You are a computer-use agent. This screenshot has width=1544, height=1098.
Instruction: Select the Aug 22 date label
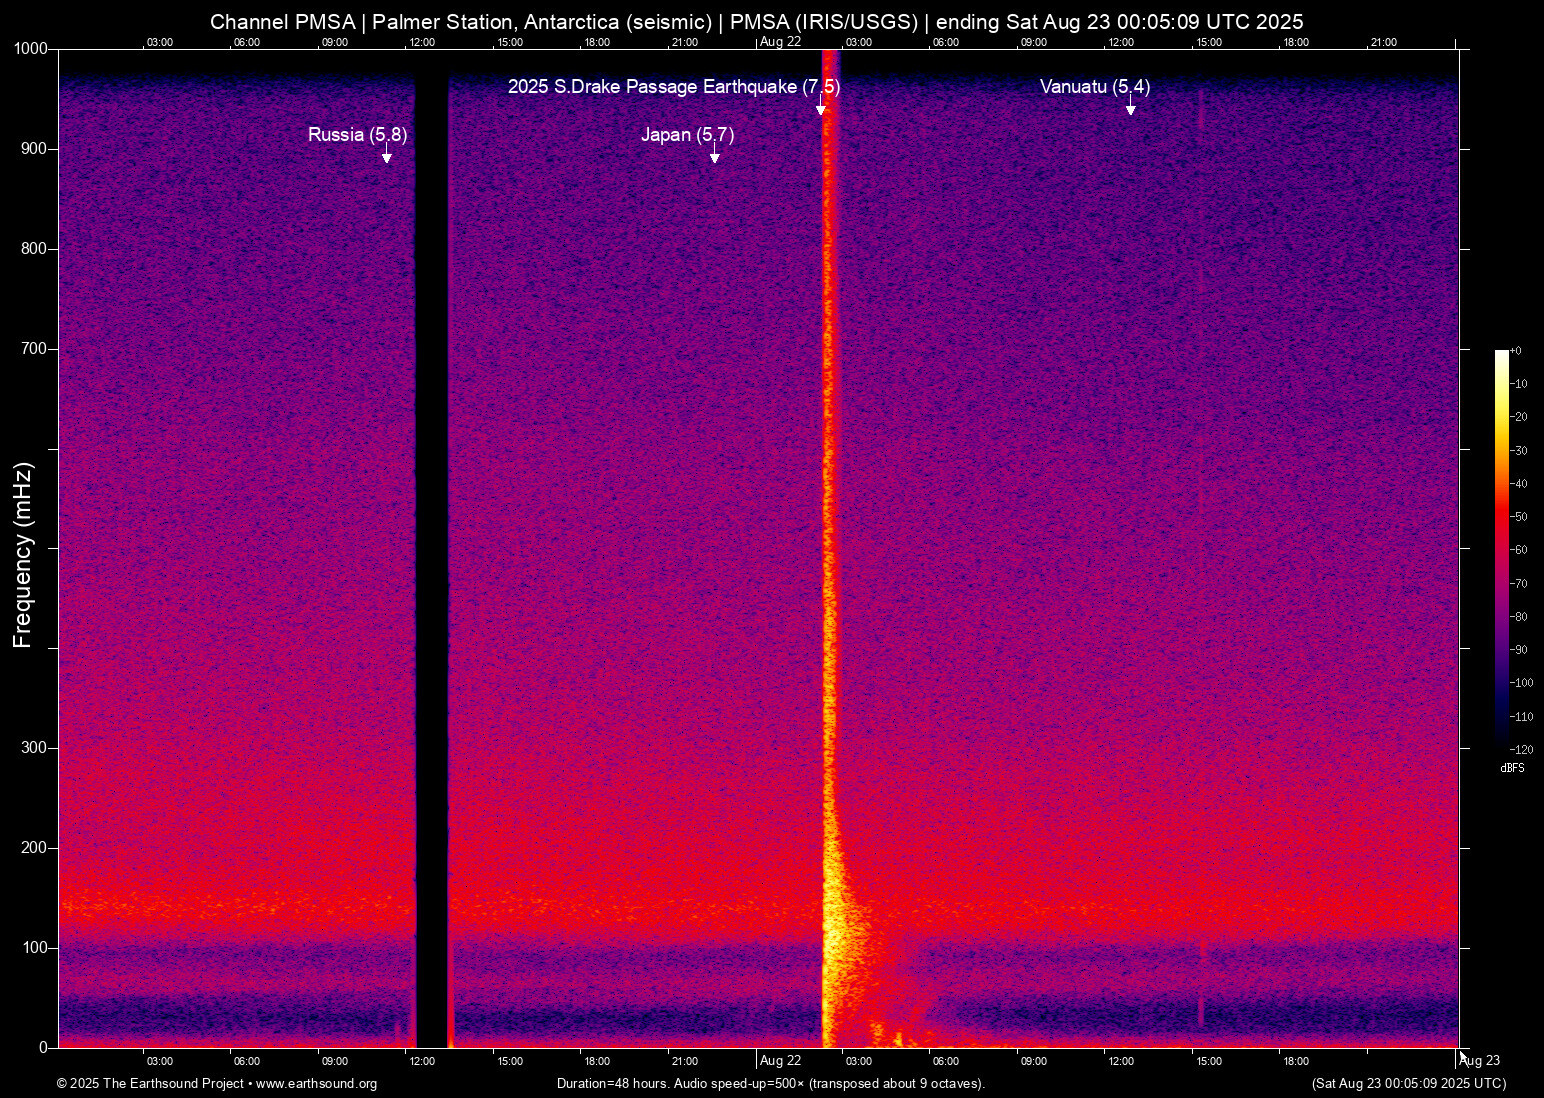tap(781, 1061)
